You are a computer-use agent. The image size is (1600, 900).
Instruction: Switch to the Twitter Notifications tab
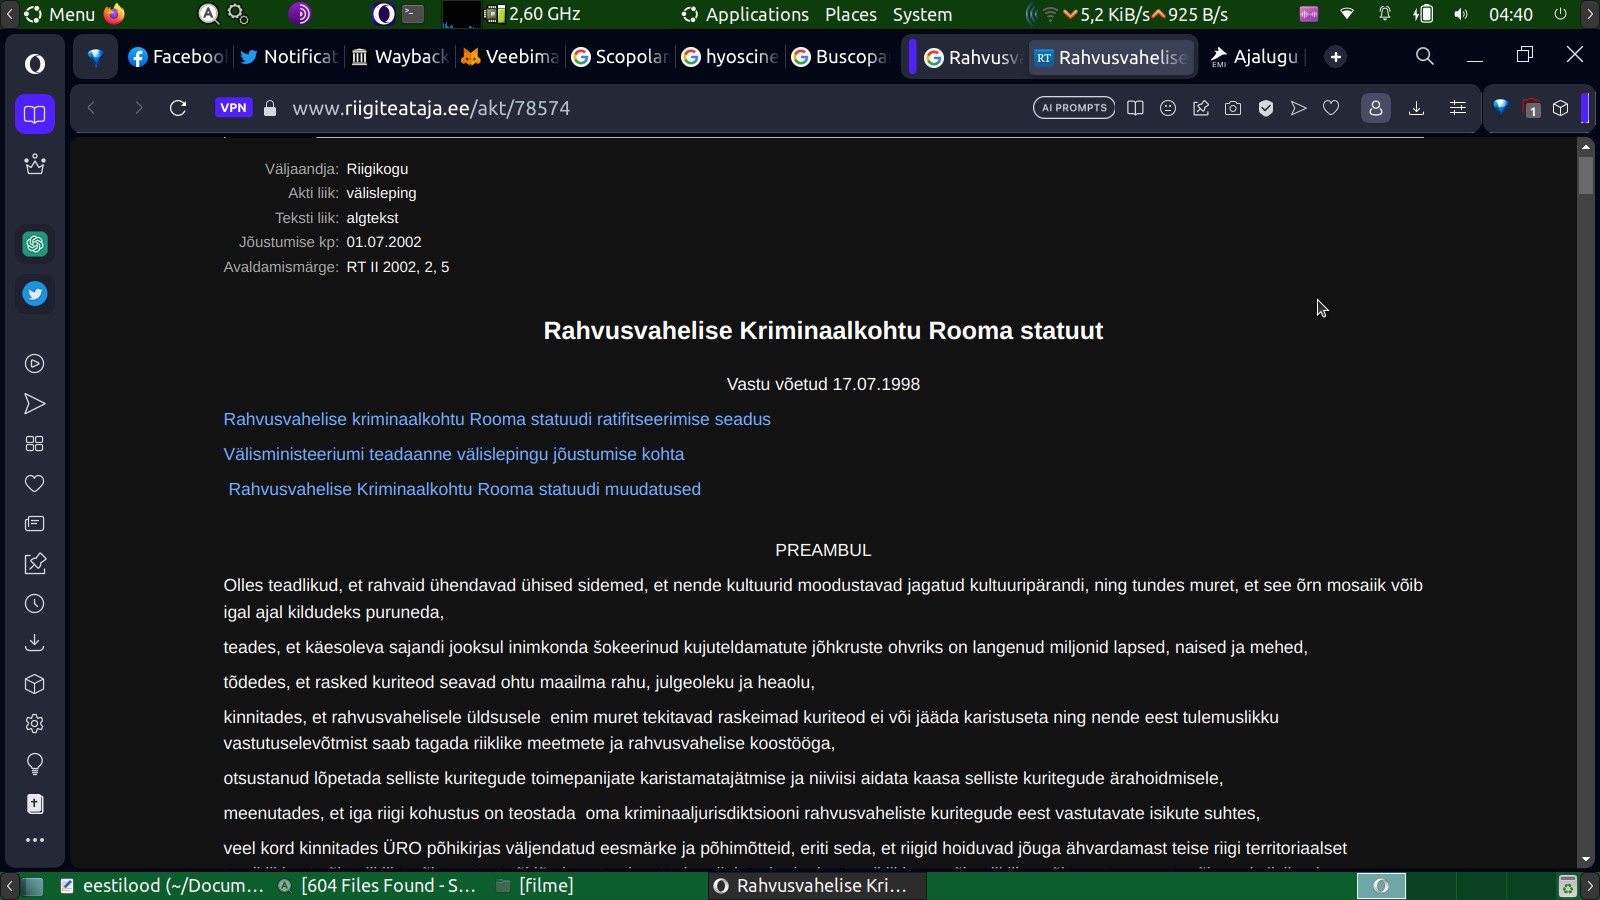[x=288, y=57]
